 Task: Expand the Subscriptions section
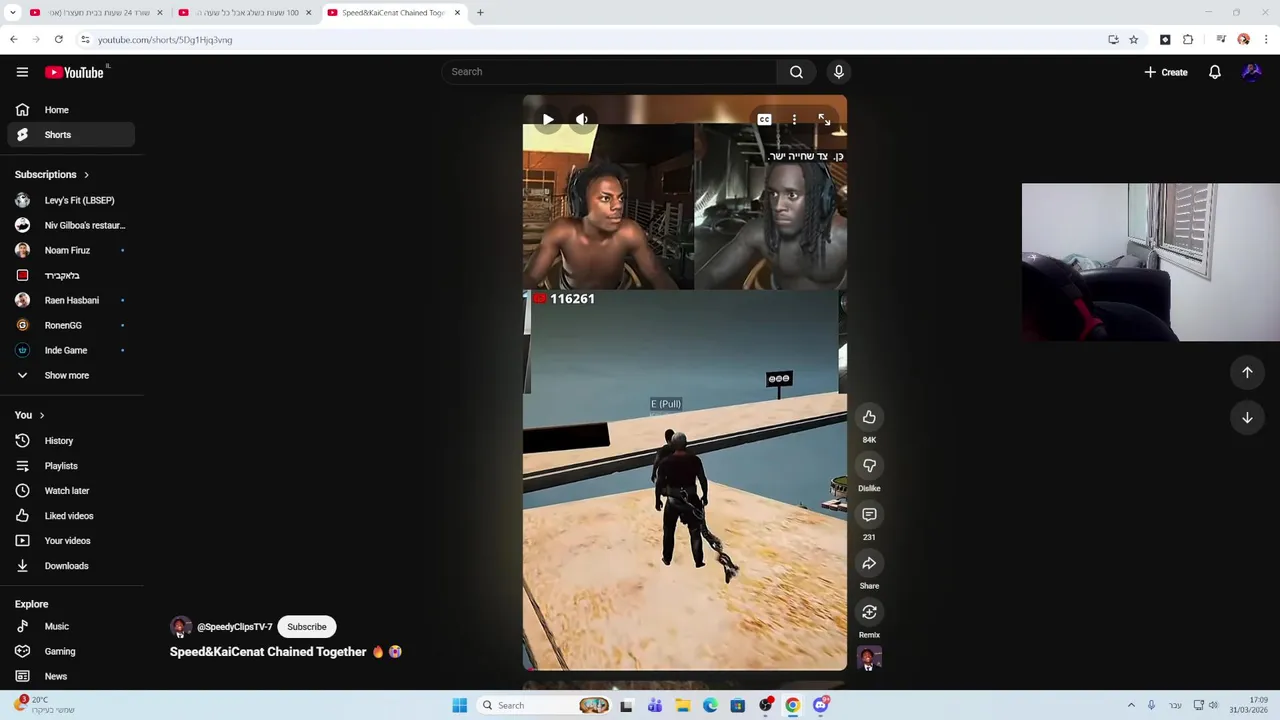(52, 175)
